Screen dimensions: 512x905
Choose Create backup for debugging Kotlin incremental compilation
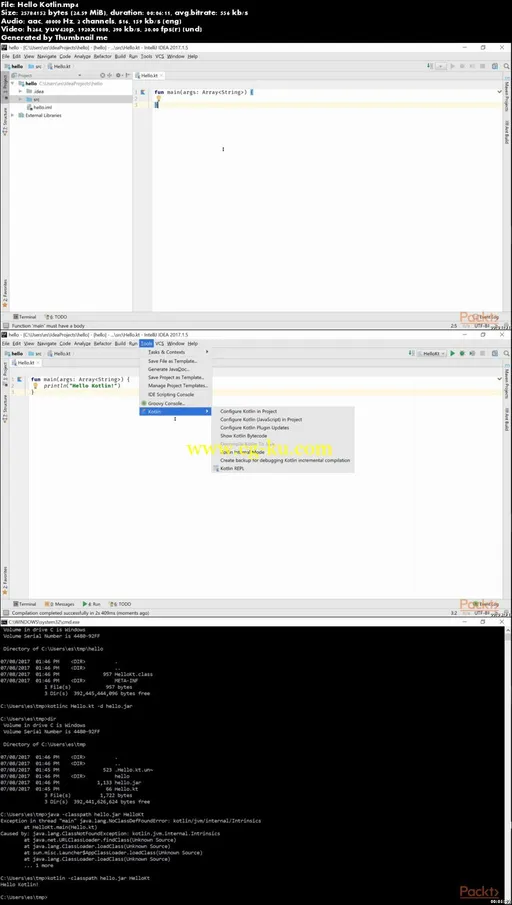point(283,461)
